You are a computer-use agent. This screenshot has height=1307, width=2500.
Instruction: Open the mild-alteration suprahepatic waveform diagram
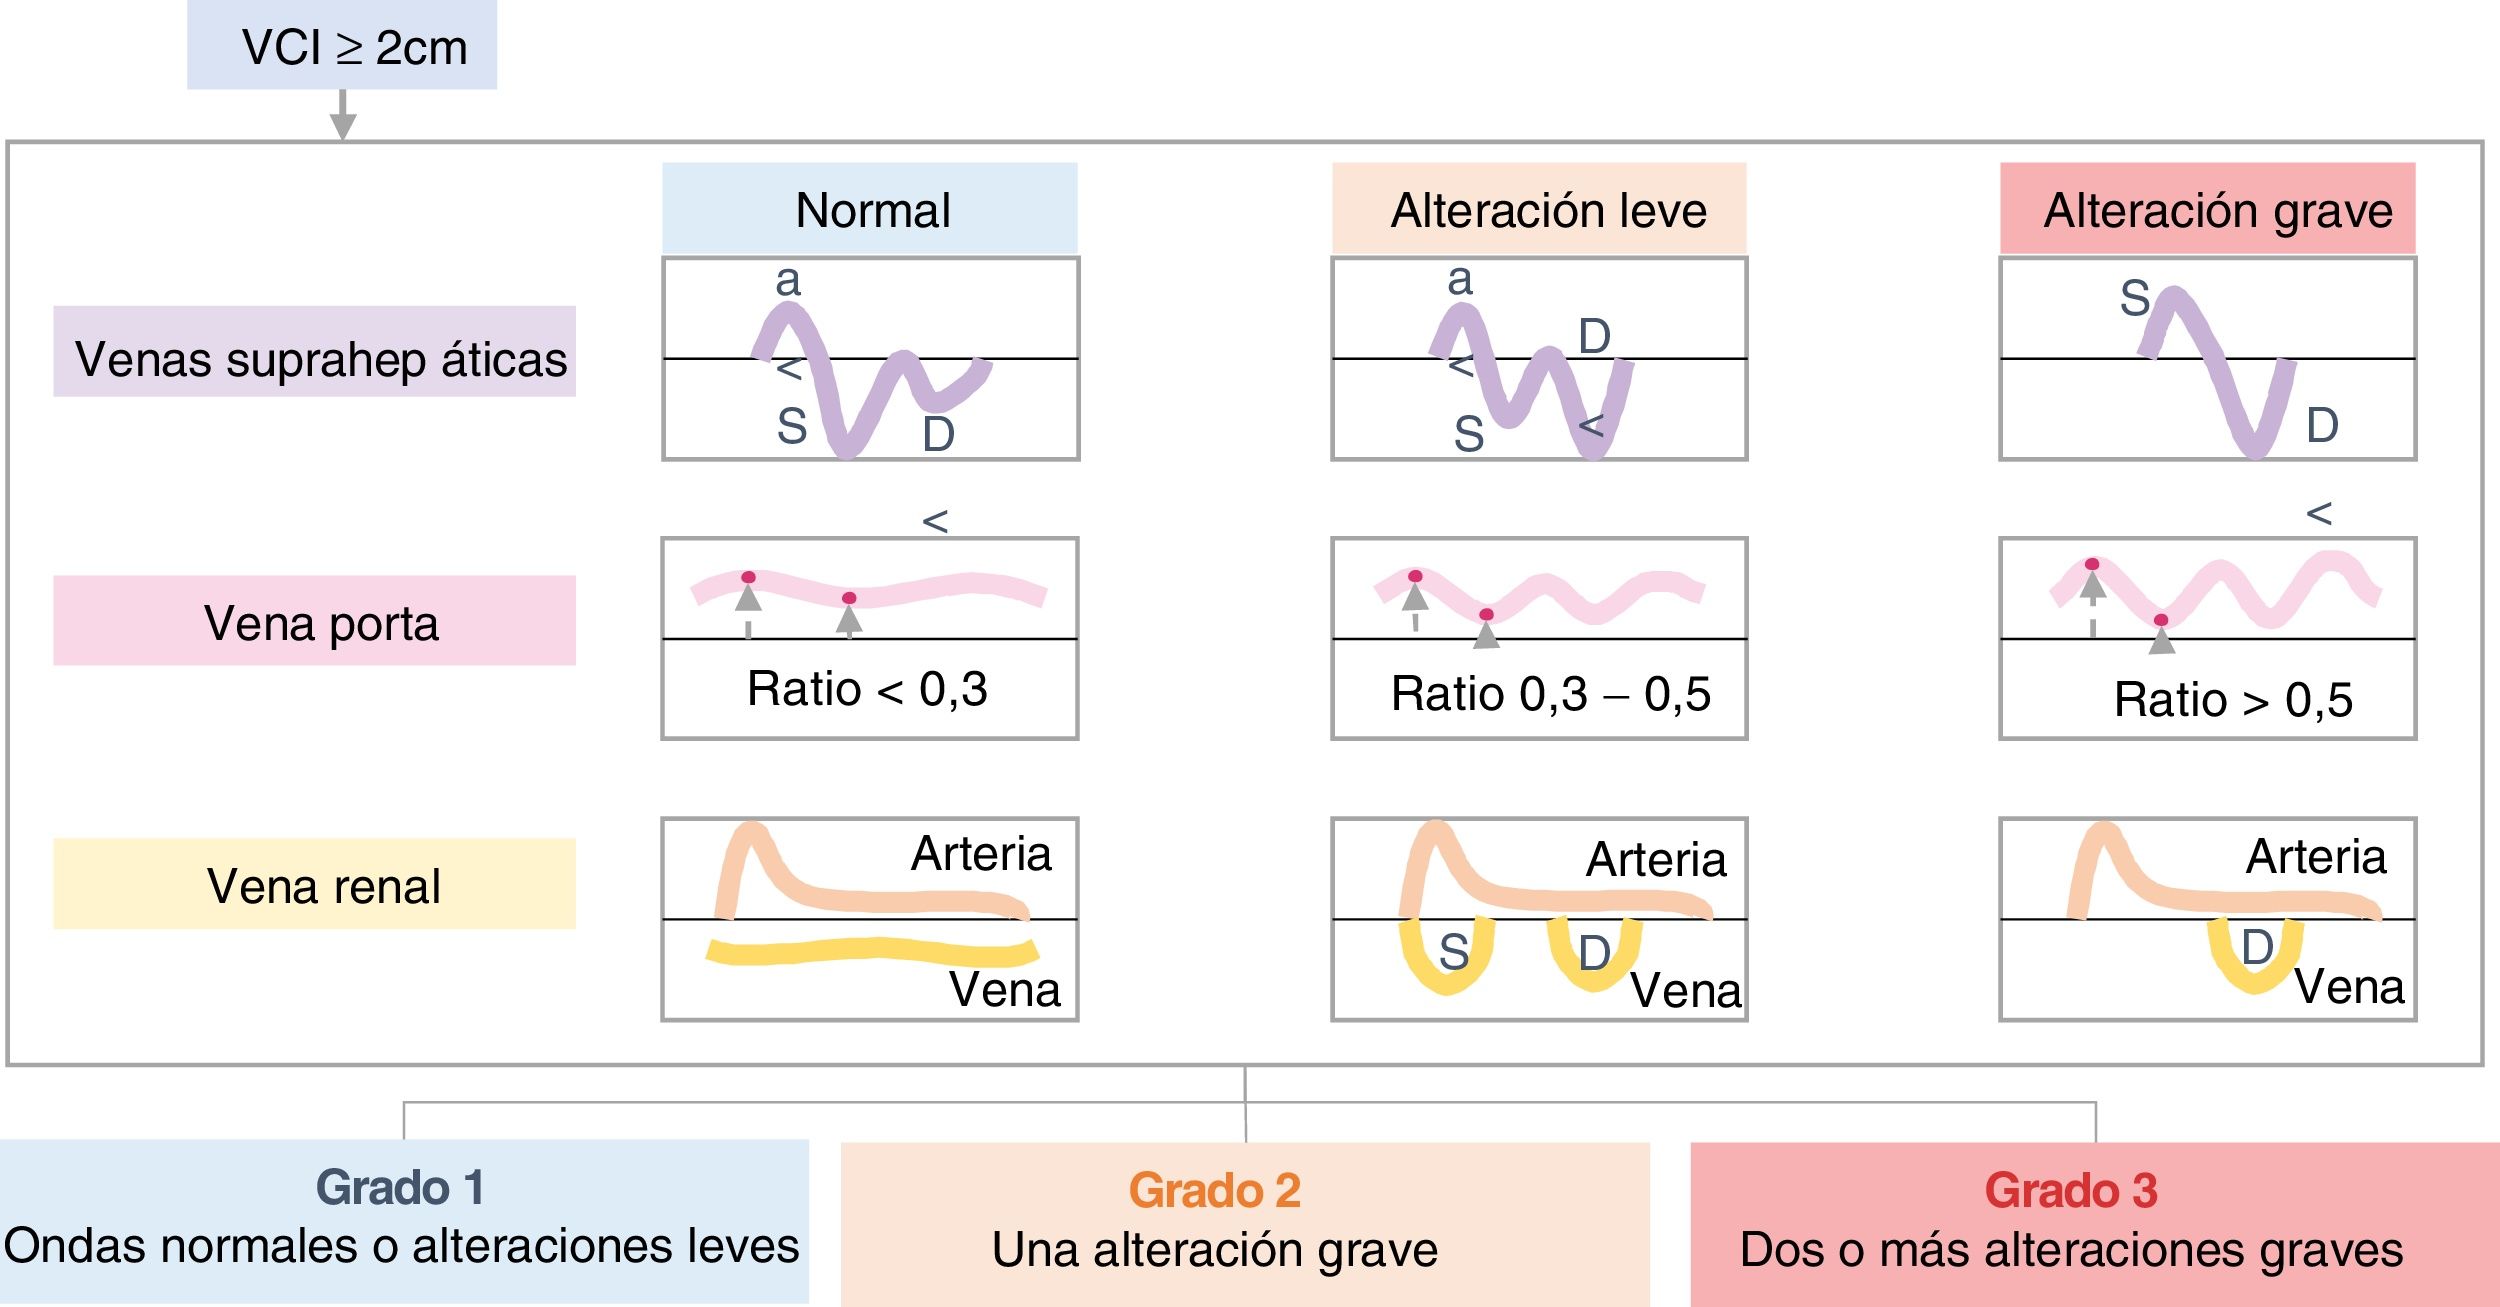coord(1539,359)
